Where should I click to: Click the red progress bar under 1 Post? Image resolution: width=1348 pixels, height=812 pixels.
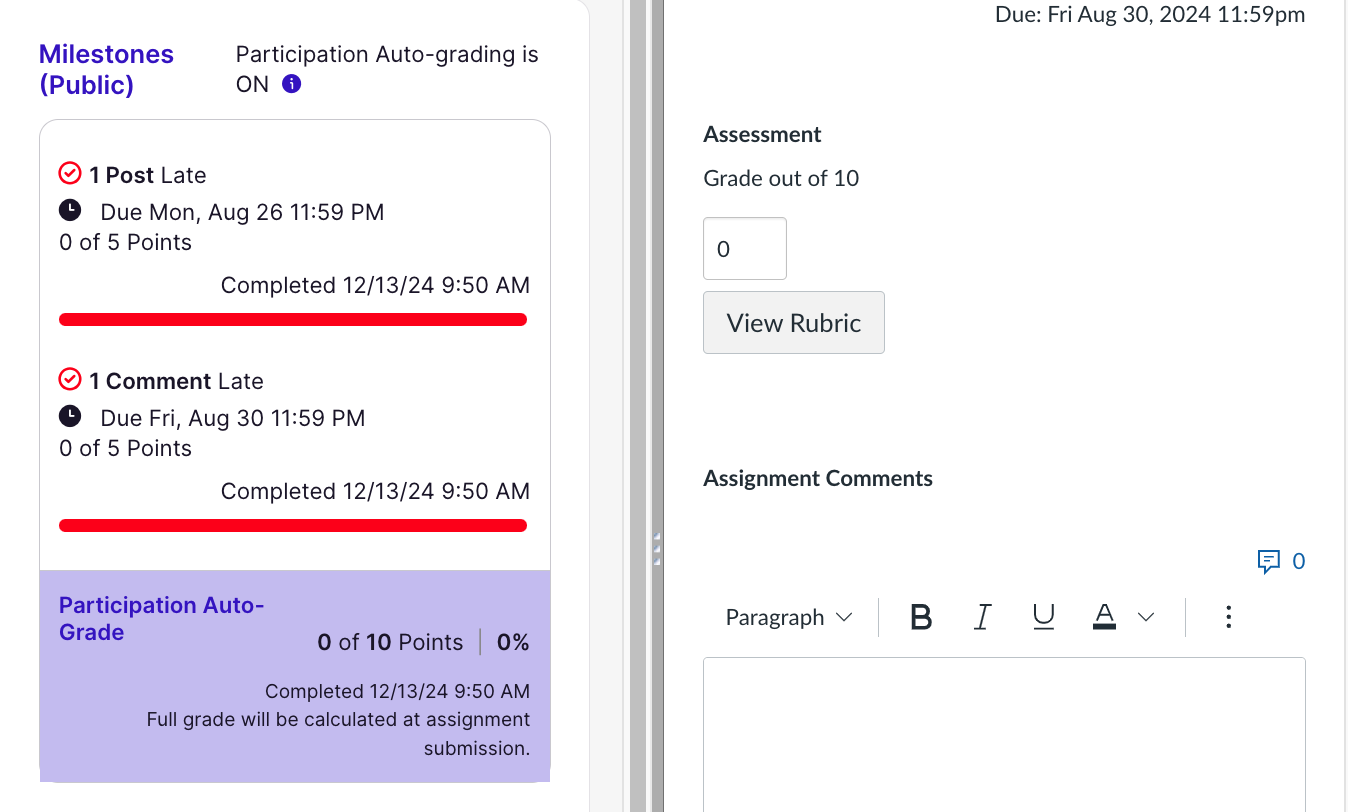pyautogui.click(x=293, y=320)
